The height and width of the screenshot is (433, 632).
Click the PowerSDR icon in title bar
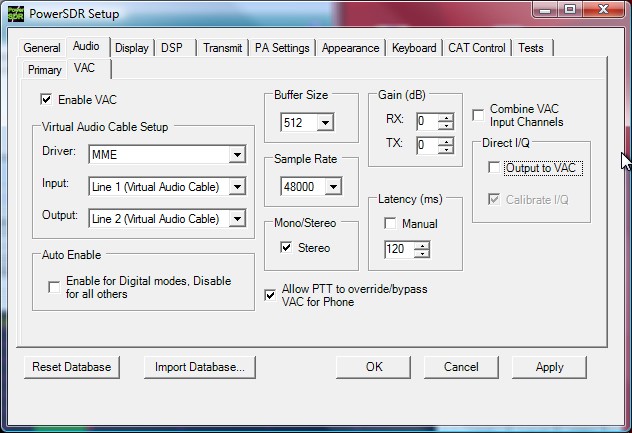[x=15, y=14]
